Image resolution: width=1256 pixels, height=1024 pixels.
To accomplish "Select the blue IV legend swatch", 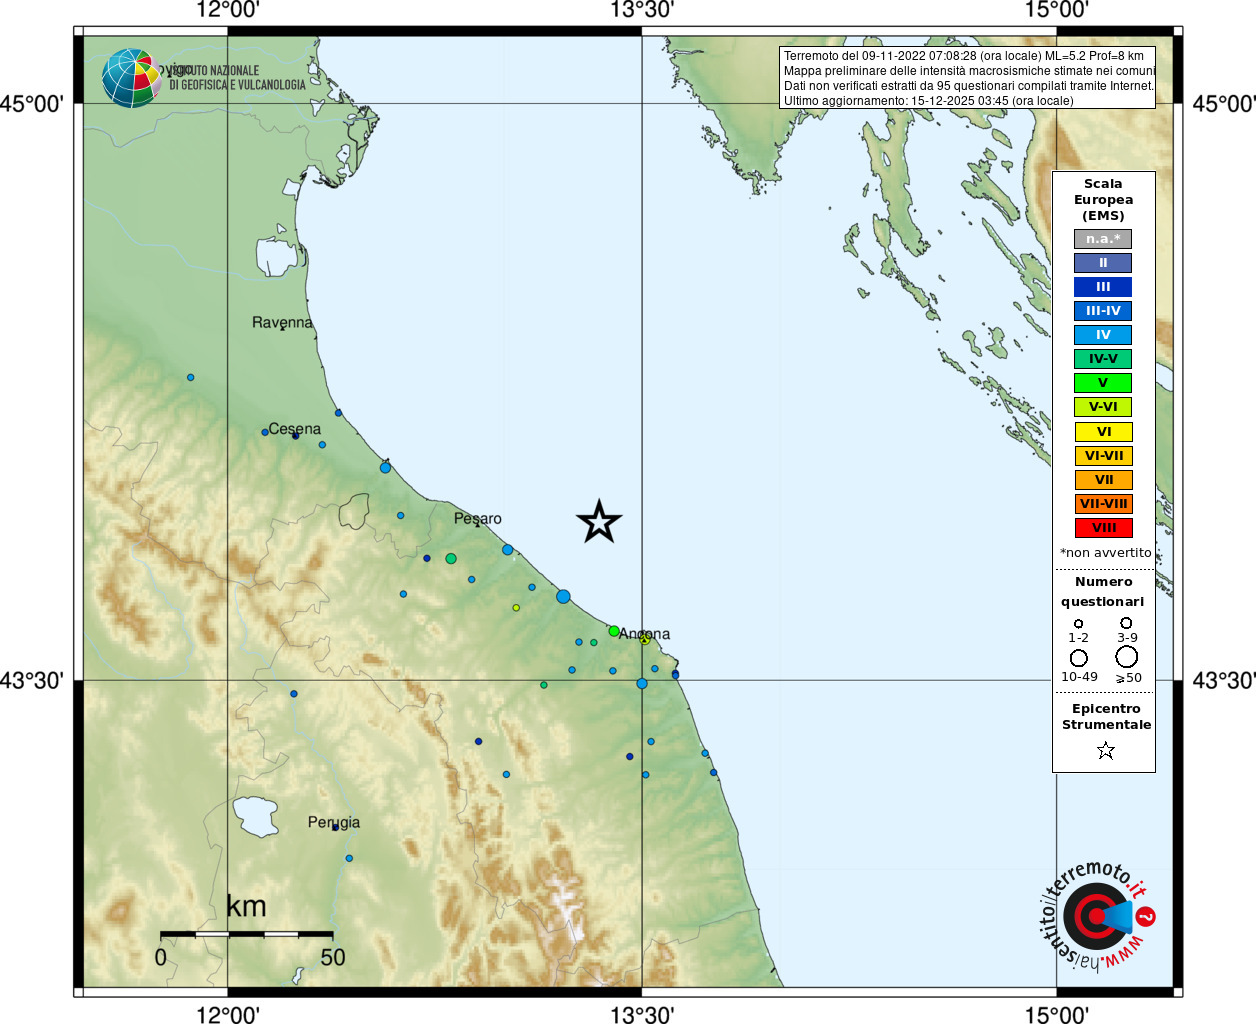I will 1103,335.
